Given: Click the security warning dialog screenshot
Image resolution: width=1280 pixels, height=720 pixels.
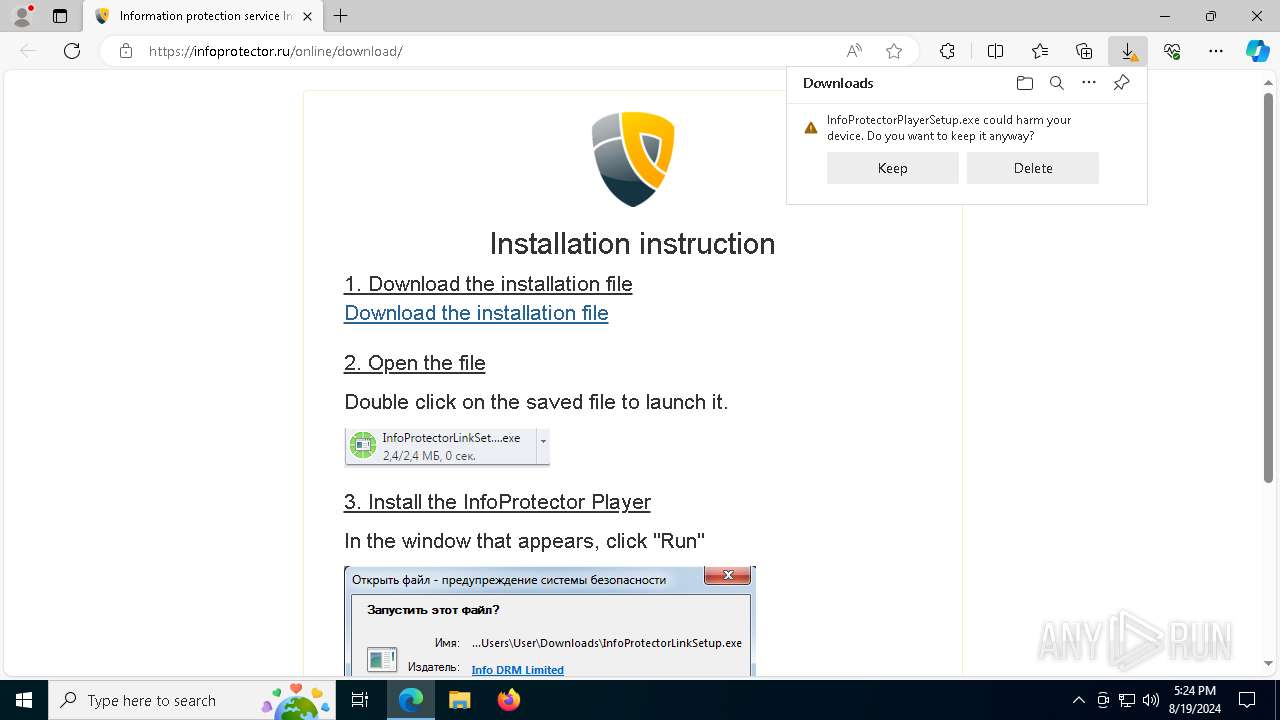Looking at the screenshot, I should tap(550, 621).
